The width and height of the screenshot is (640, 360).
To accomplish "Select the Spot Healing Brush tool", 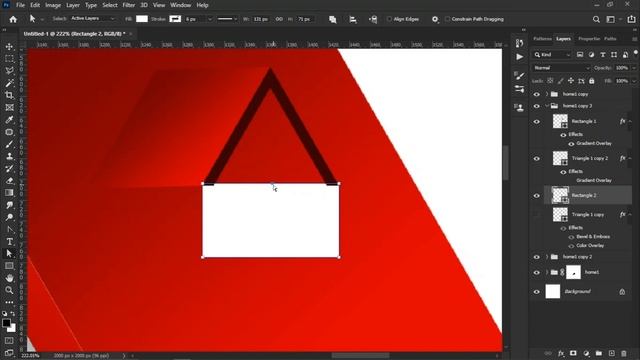I will [9, 132].
